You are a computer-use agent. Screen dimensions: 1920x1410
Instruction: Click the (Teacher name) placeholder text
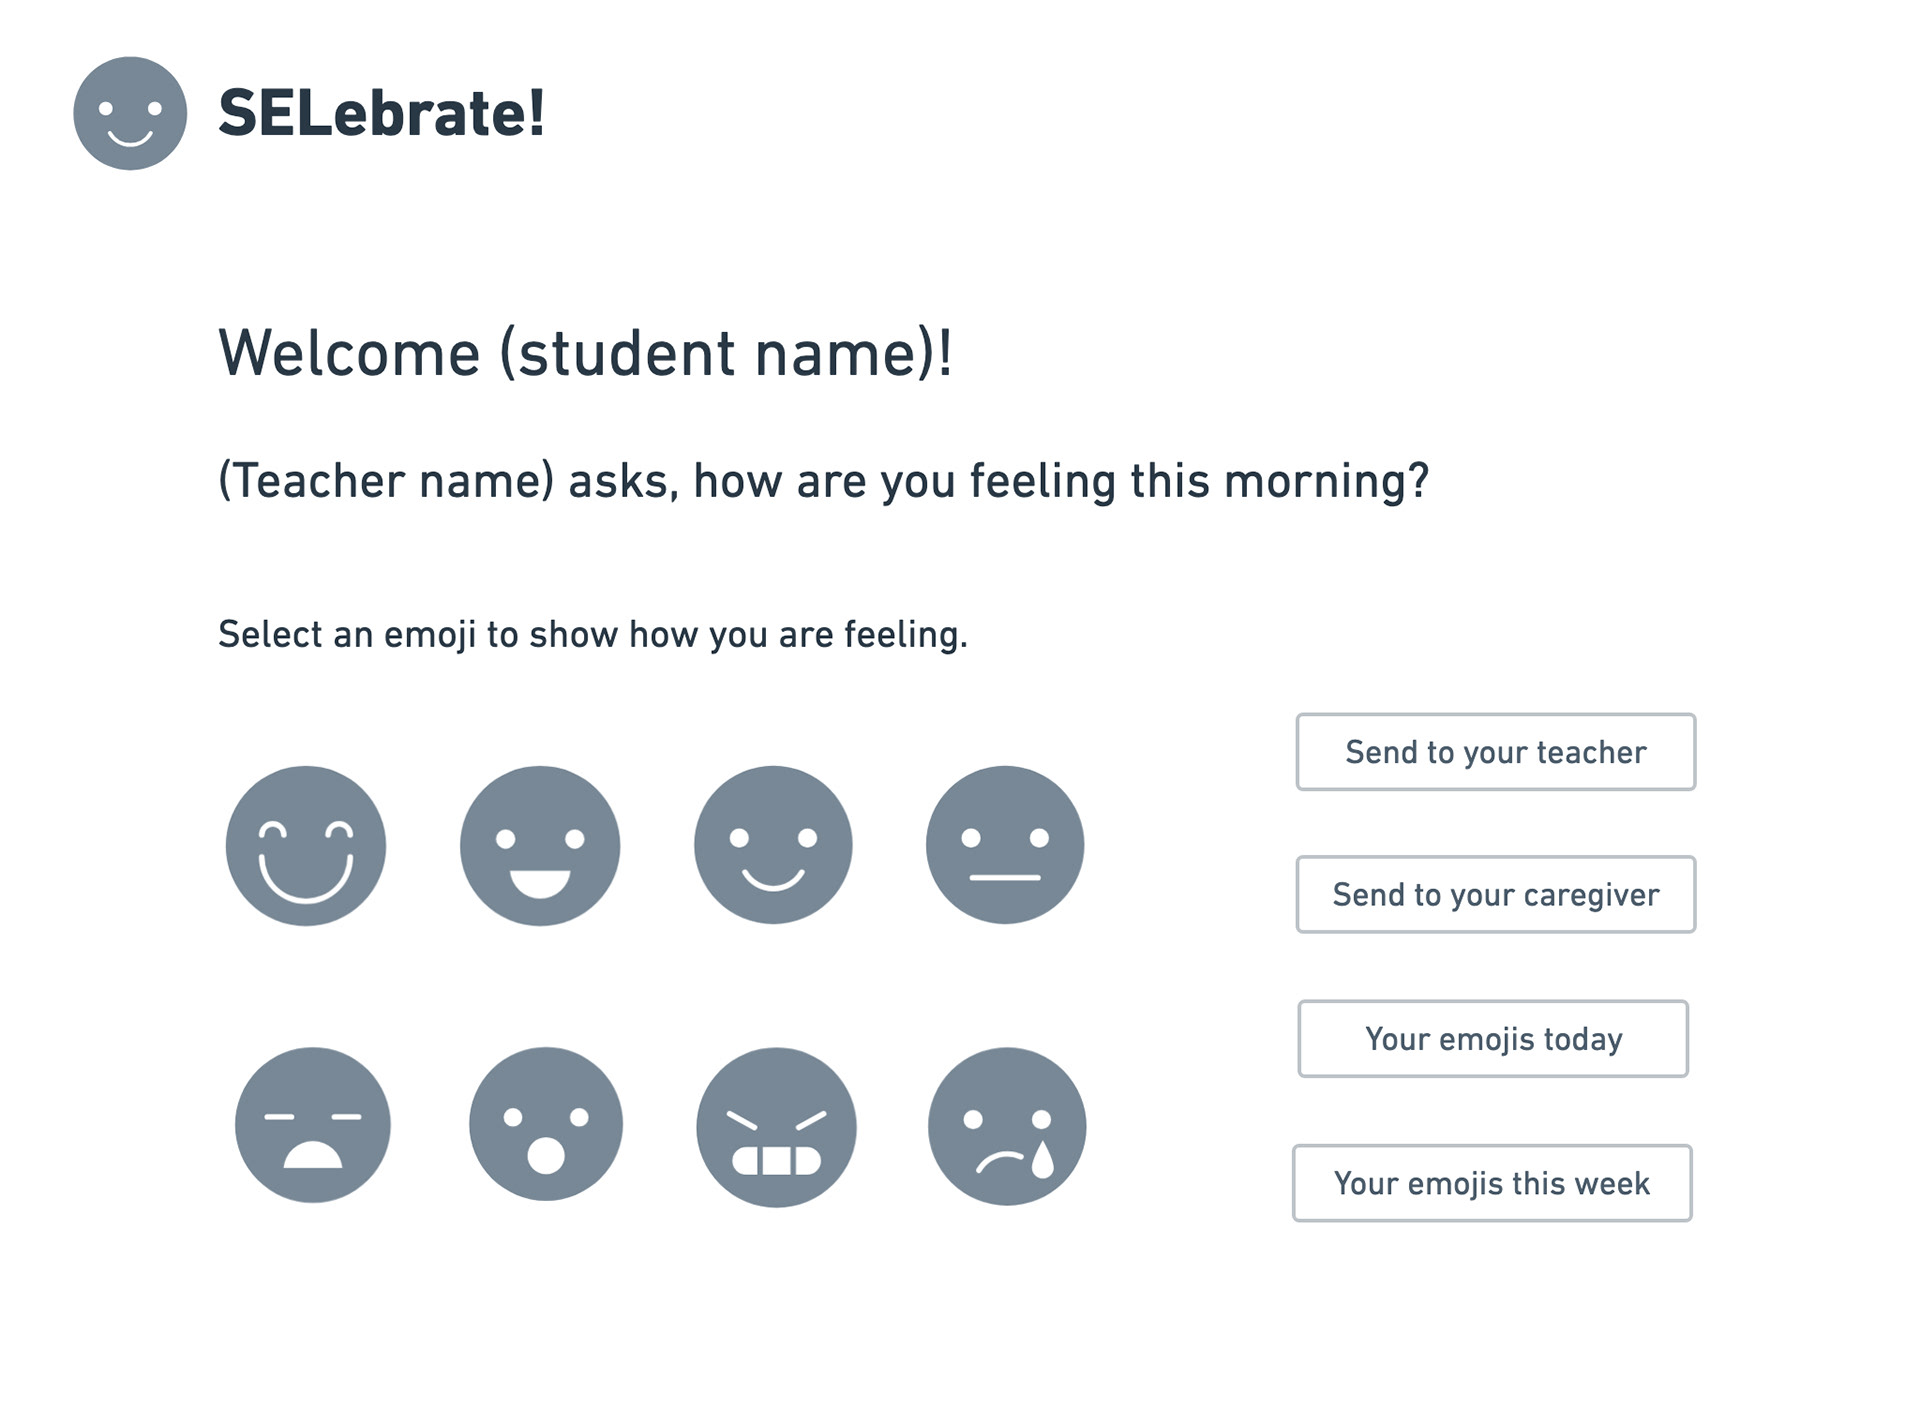click(x=386, y=481)
